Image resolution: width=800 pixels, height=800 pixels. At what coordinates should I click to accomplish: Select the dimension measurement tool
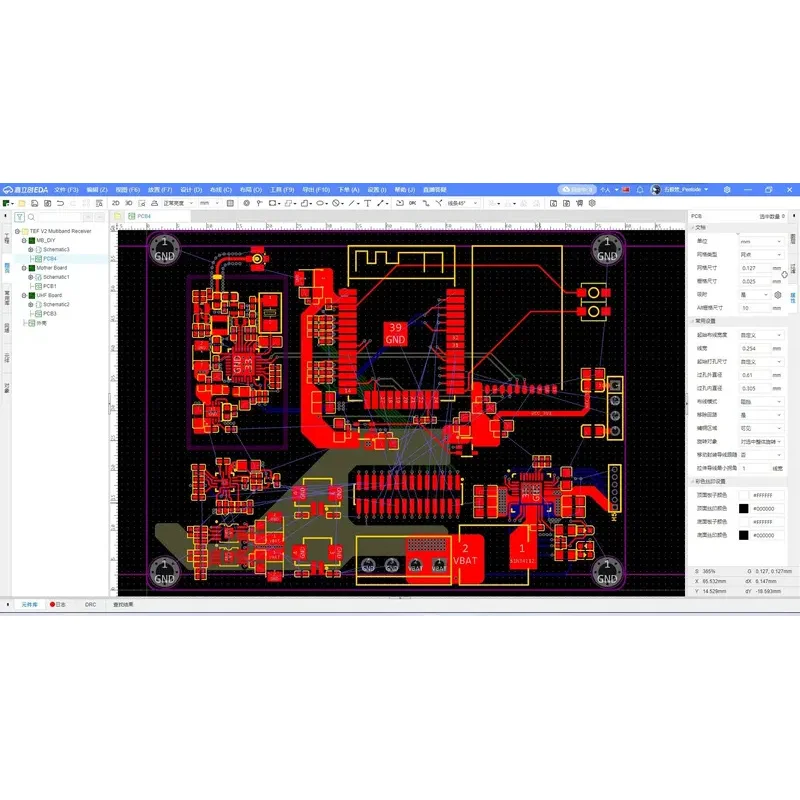381,203
